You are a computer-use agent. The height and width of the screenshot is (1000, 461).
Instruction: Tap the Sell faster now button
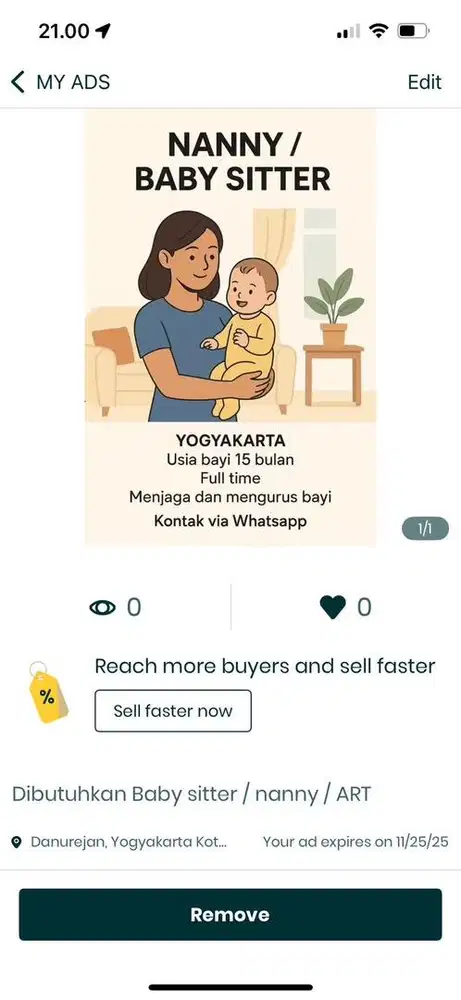click(x=173, y=710)
